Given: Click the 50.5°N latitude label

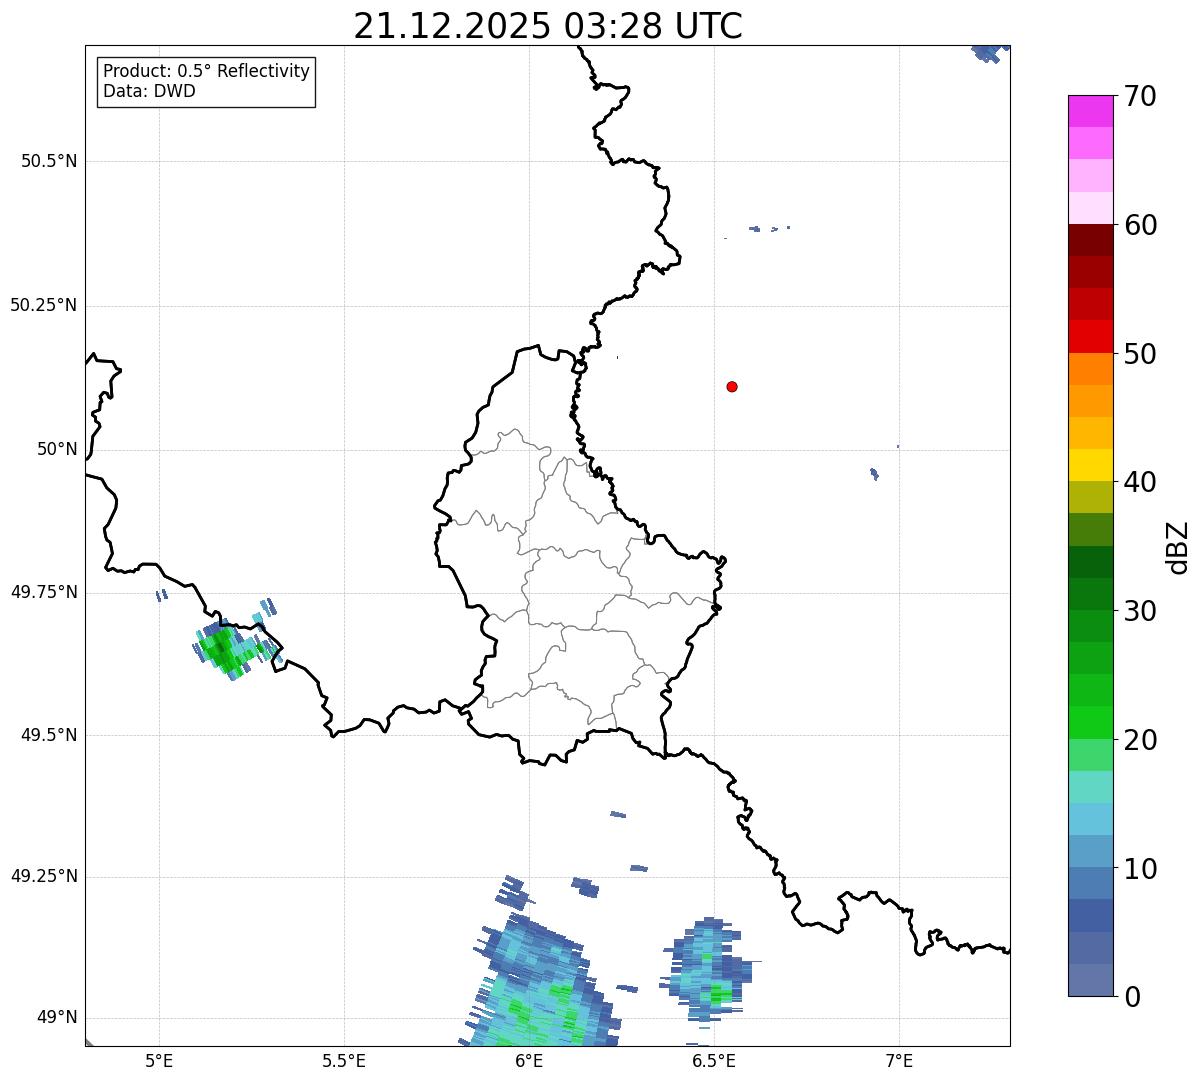Looking at the screenshot, I should click(x=49, y=161).
